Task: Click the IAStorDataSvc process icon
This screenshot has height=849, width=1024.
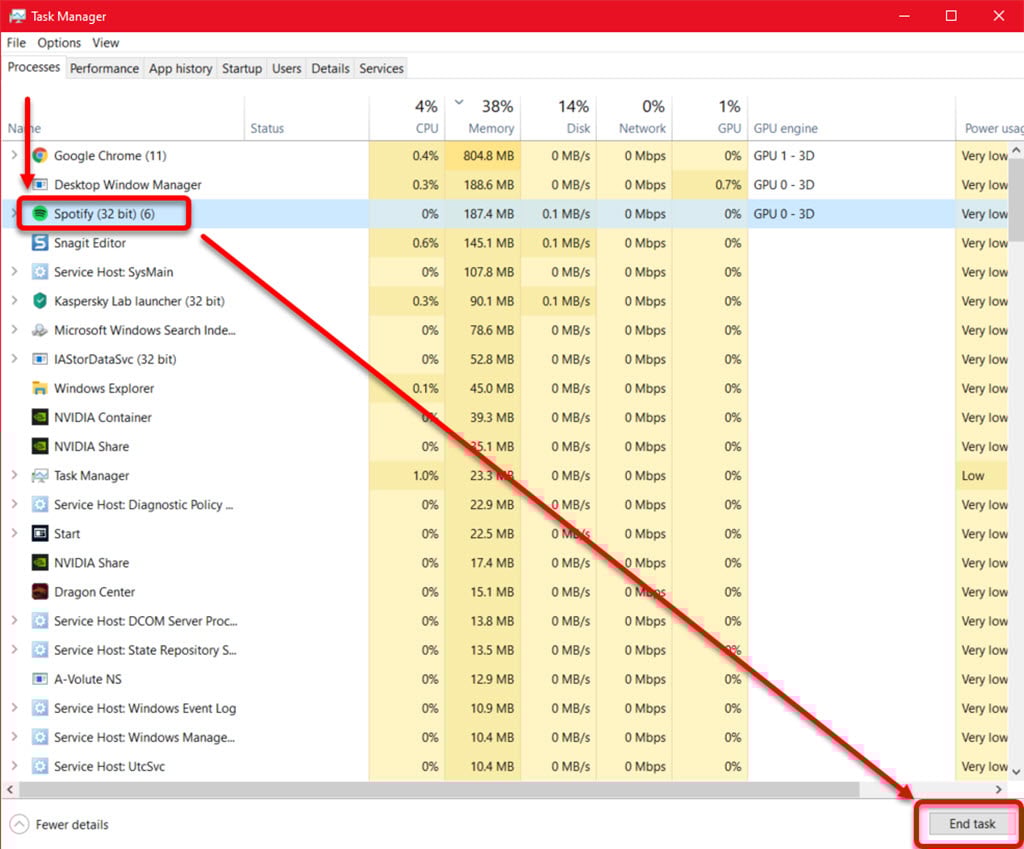Action: tap(40, 359)
